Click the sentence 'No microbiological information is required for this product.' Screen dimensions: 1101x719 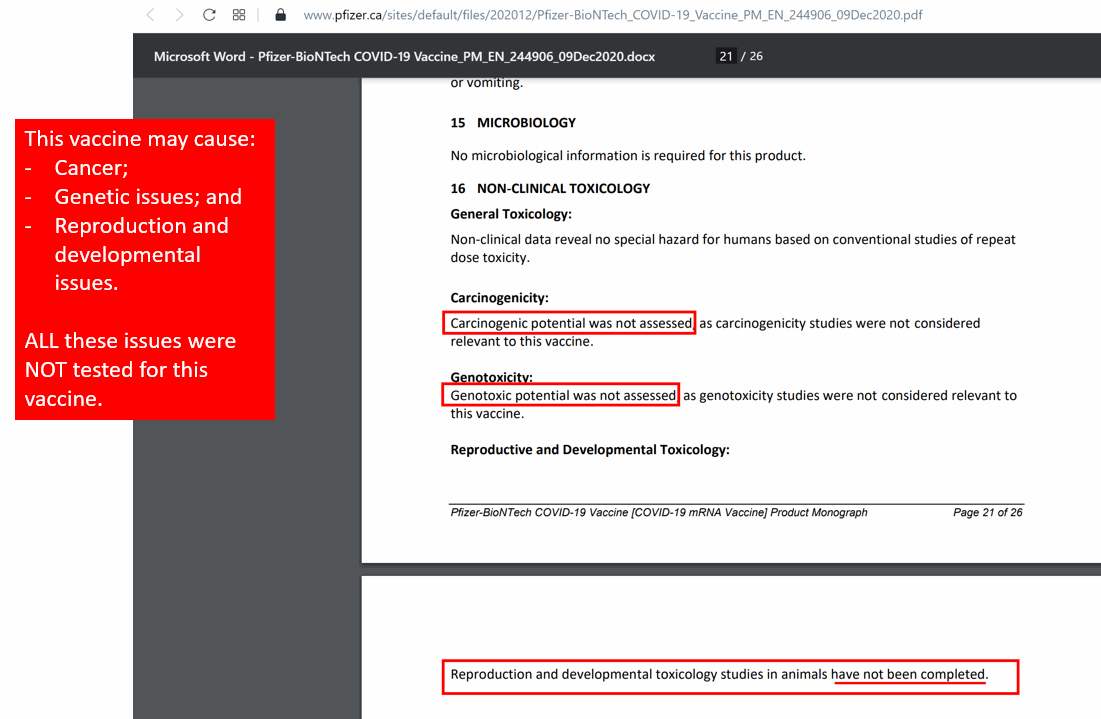[x=628, y=156]
